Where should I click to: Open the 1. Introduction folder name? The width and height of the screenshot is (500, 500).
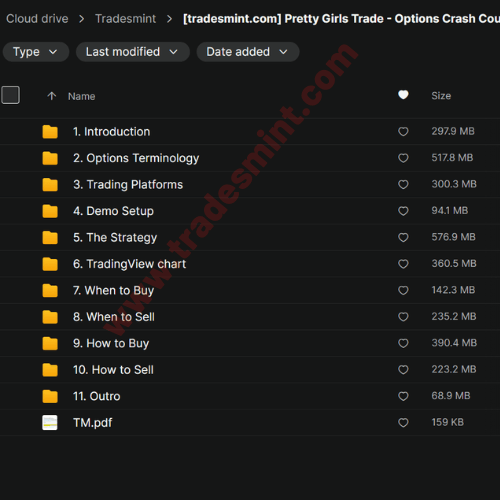[x=112, y=132]
